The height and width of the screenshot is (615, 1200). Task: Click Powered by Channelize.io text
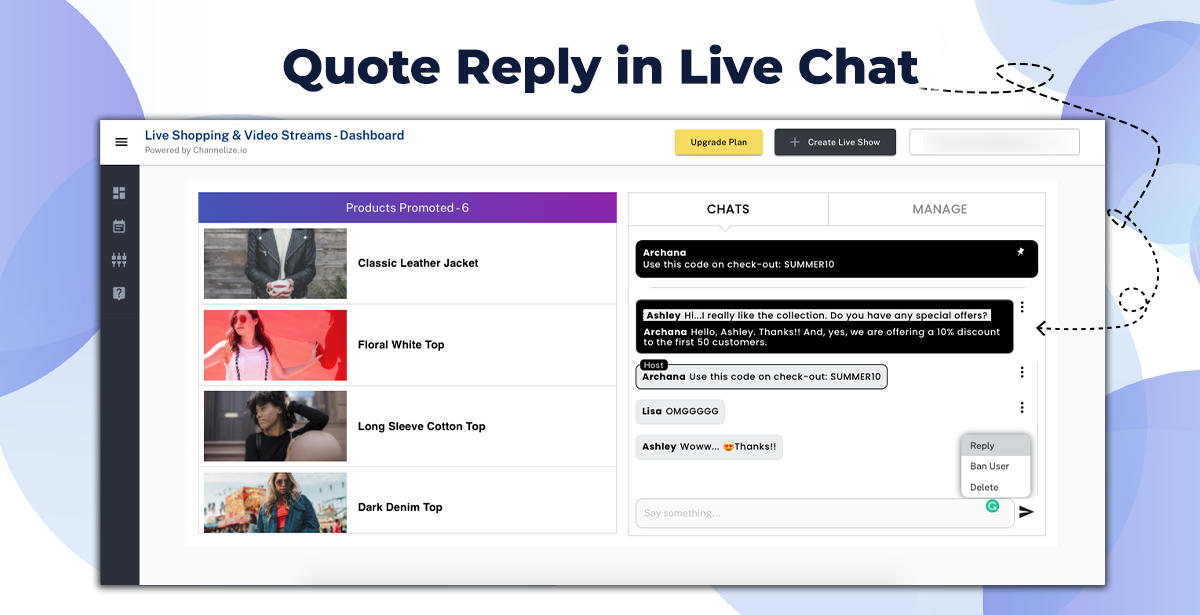point(195,151)
